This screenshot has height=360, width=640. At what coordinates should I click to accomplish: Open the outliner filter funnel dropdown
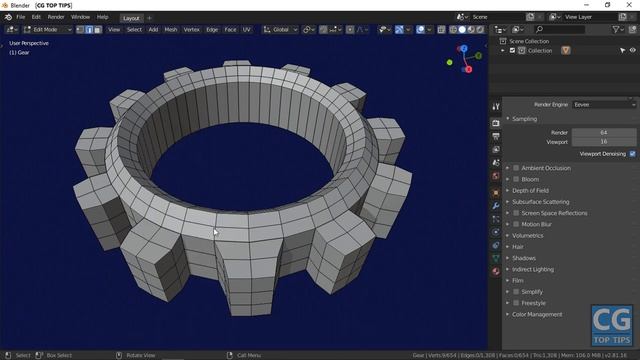[618, 29]
